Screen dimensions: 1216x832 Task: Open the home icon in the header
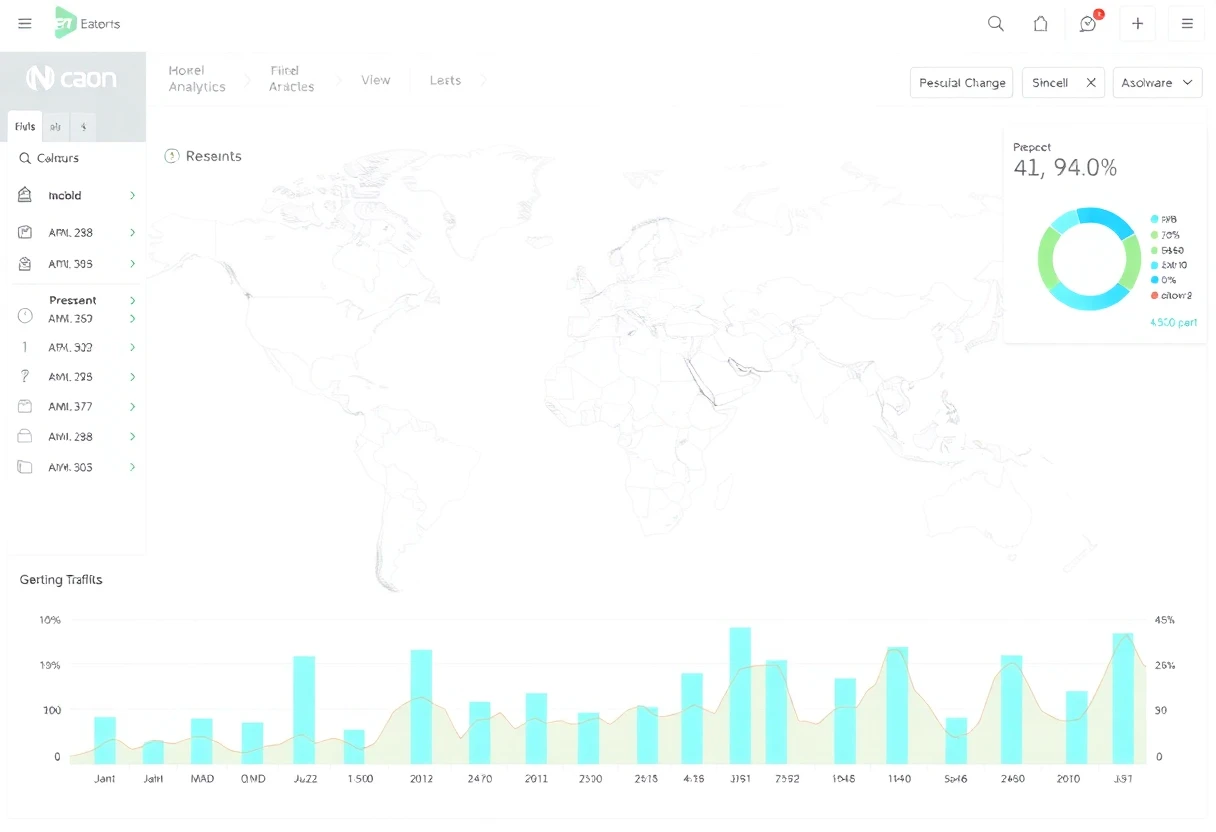click(1040, 23)
